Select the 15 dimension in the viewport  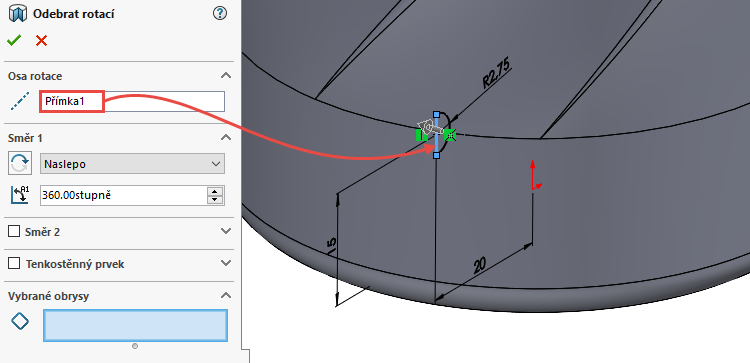[x=332, y=245]
